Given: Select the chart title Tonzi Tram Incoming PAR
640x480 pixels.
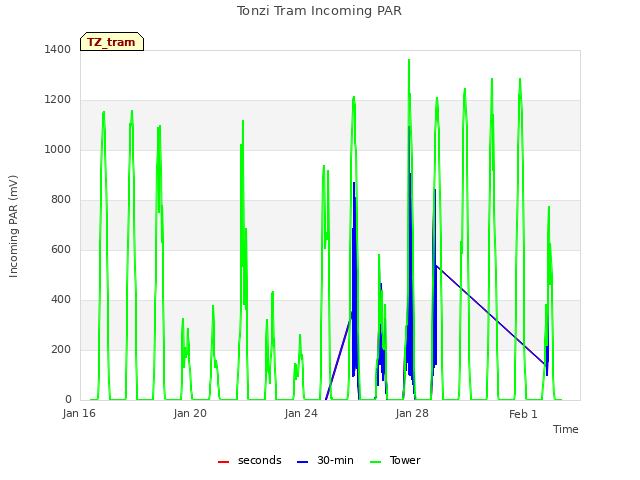Looking at the screenshot, I should point(319,11).
